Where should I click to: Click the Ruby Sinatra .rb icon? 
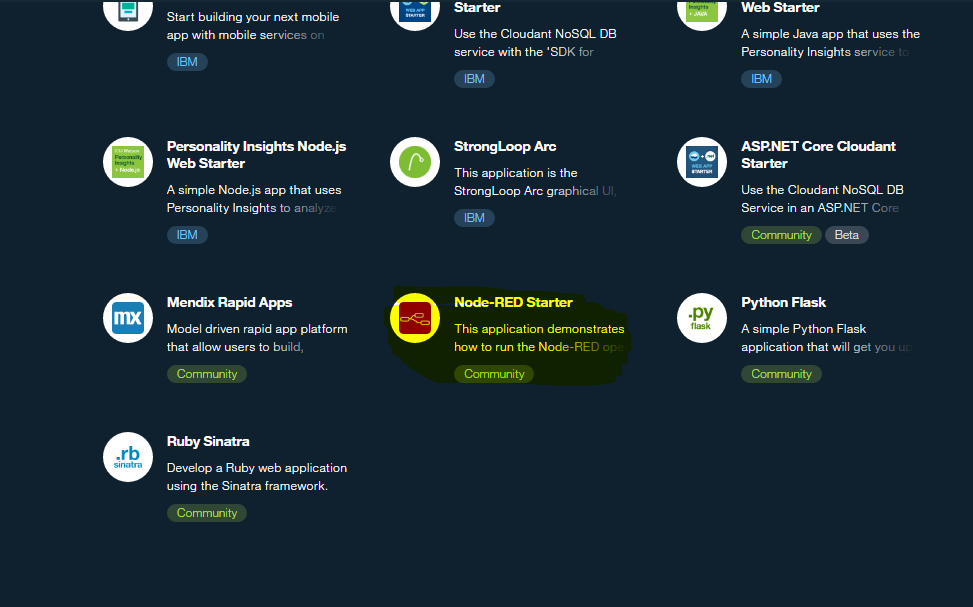(128, 457)
